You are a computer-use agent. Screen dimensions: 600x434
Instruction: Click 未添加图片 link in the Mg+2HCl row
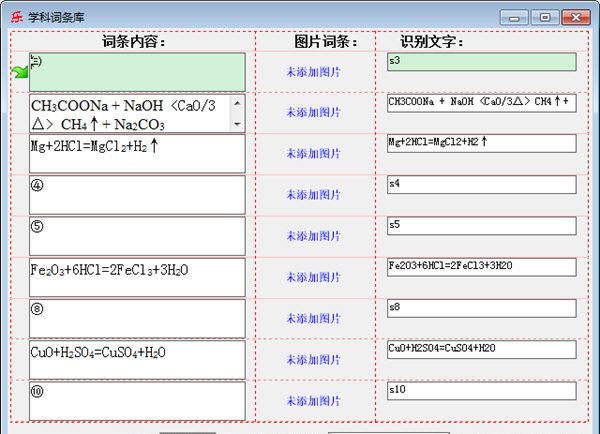point(313,154)
